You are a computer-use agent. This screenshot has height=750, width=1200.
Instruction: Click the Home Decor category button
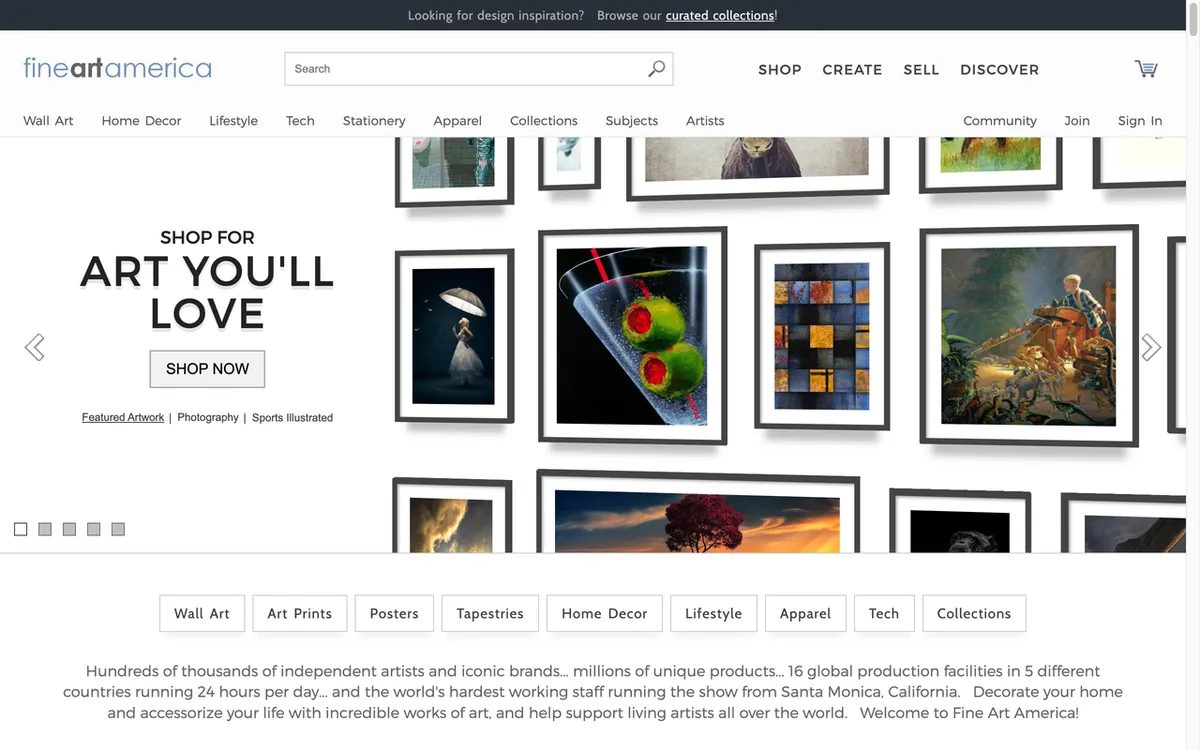(x=605, y=614)
